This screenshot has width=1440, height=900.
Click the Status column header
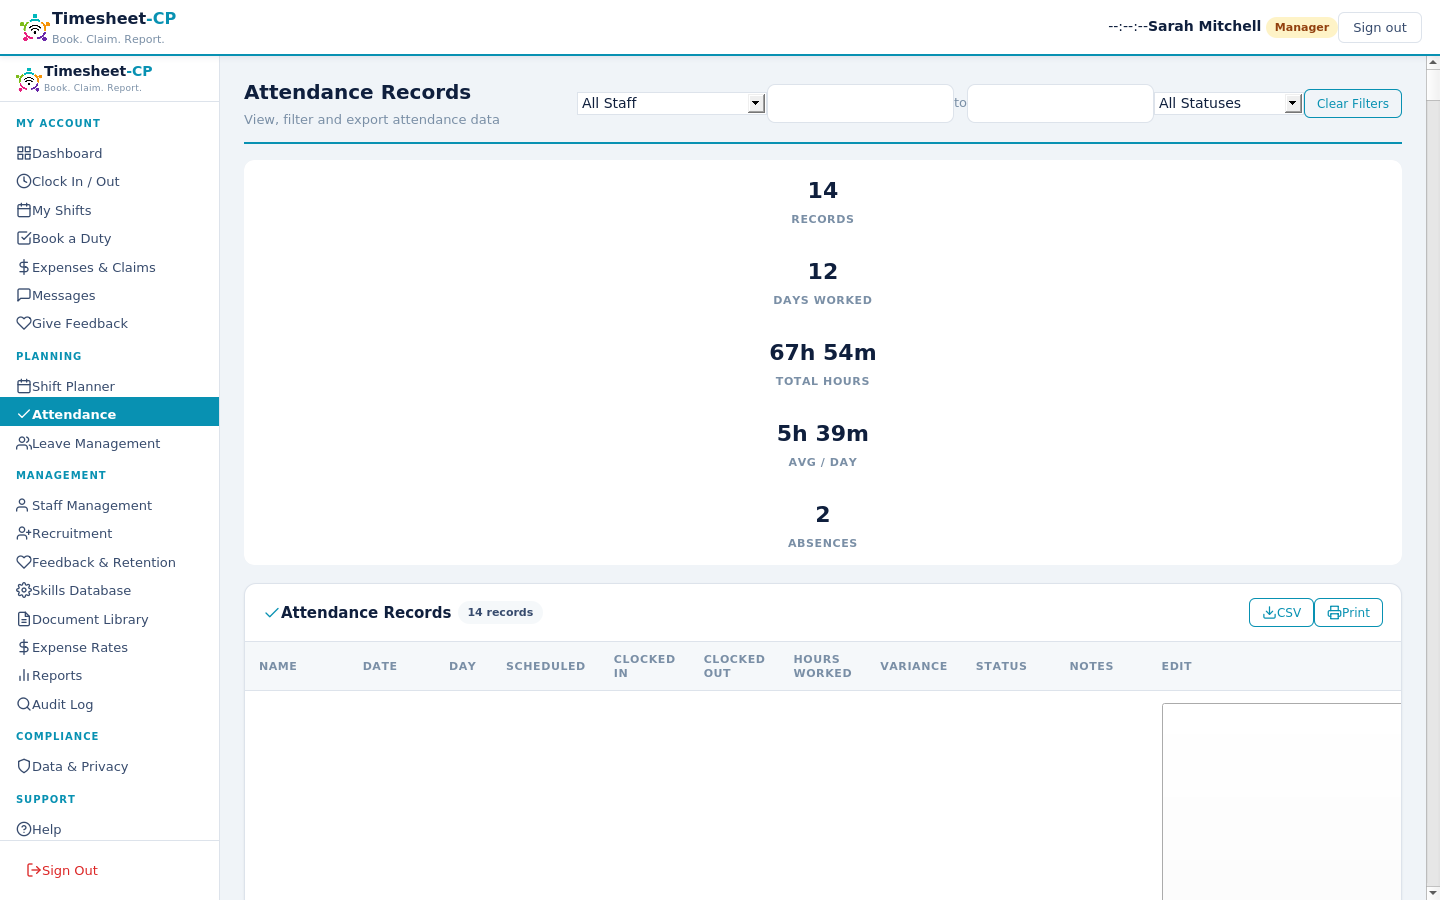pos(1001,666)
